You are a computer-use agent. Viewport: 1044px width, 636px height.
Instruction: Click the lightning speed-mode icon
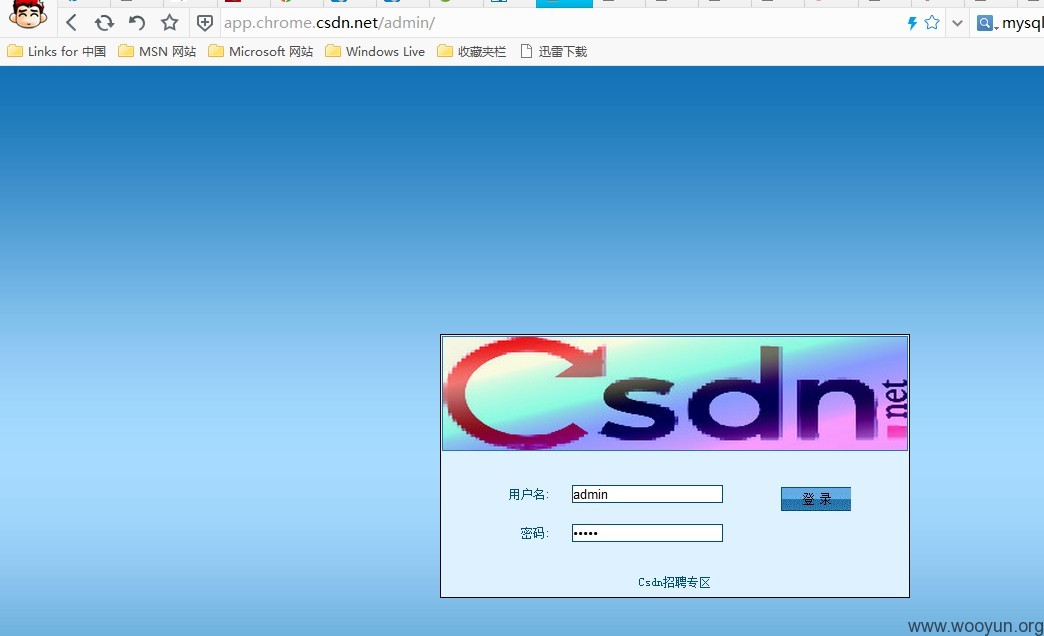pyautogui.click(x=912, y=23)
